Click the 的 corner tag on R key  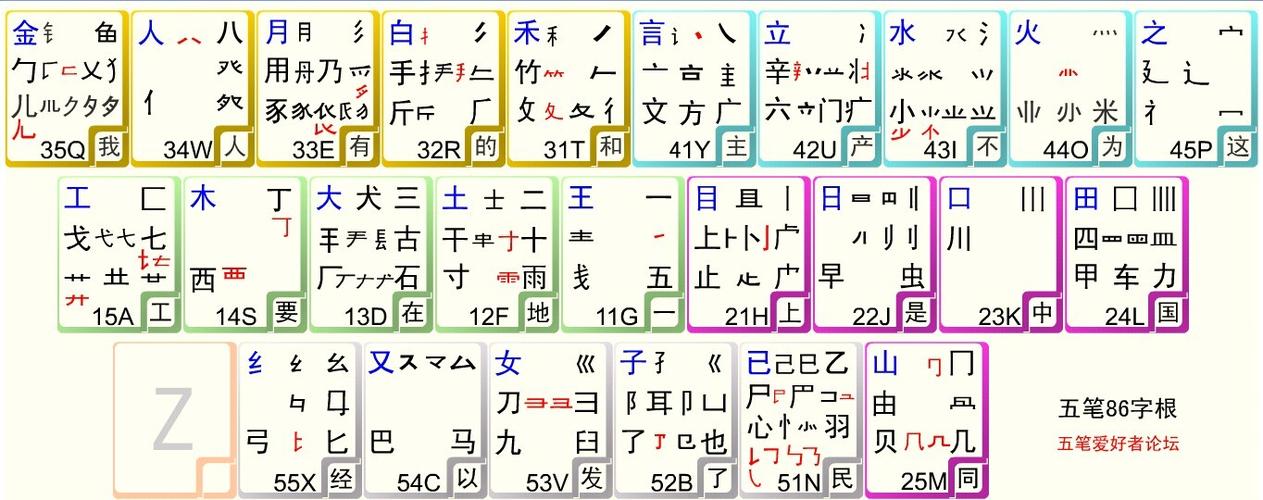(485, 147)
